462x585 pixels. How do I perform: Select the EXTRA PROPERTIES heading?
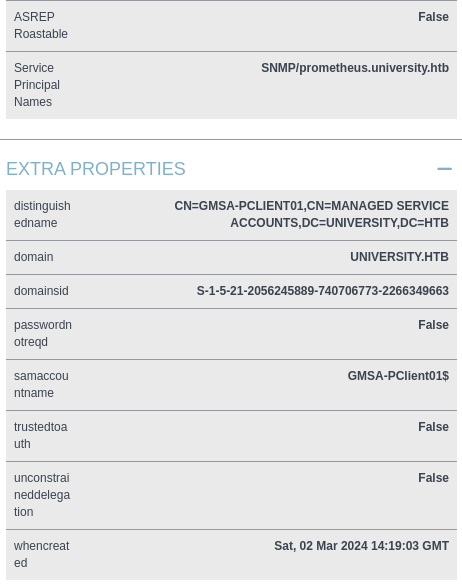pos(96,169)
